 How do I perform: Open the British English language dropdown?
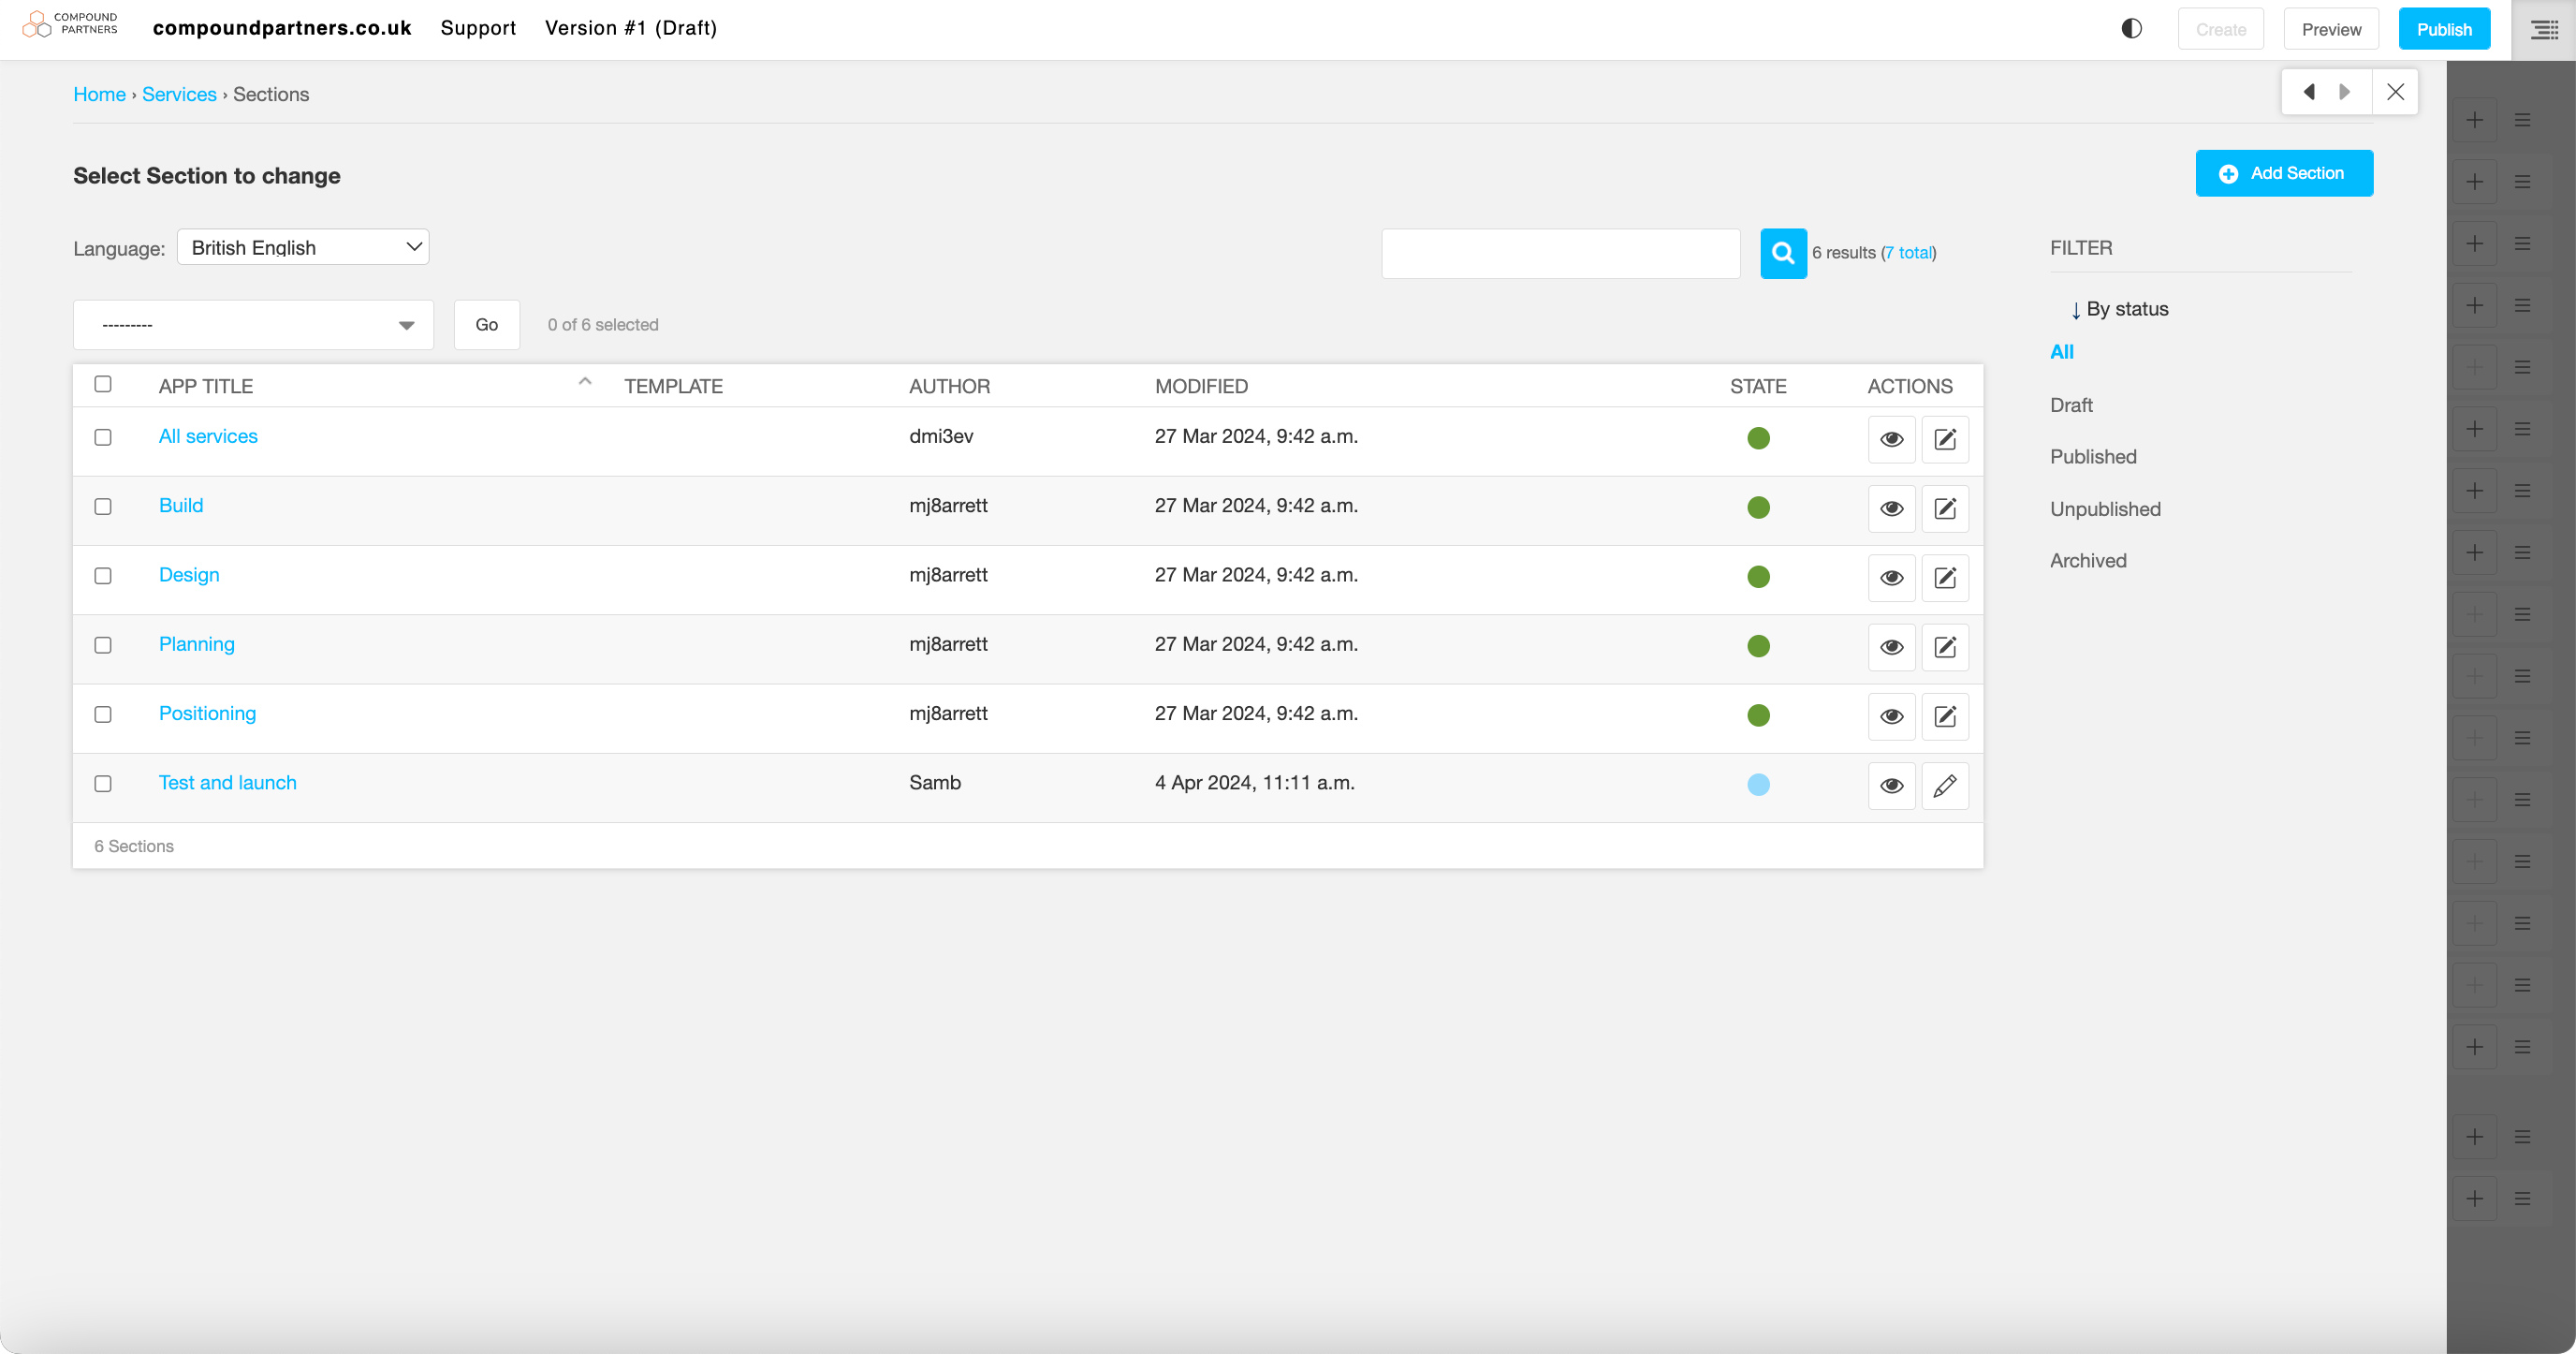click(x=303, y=247)
